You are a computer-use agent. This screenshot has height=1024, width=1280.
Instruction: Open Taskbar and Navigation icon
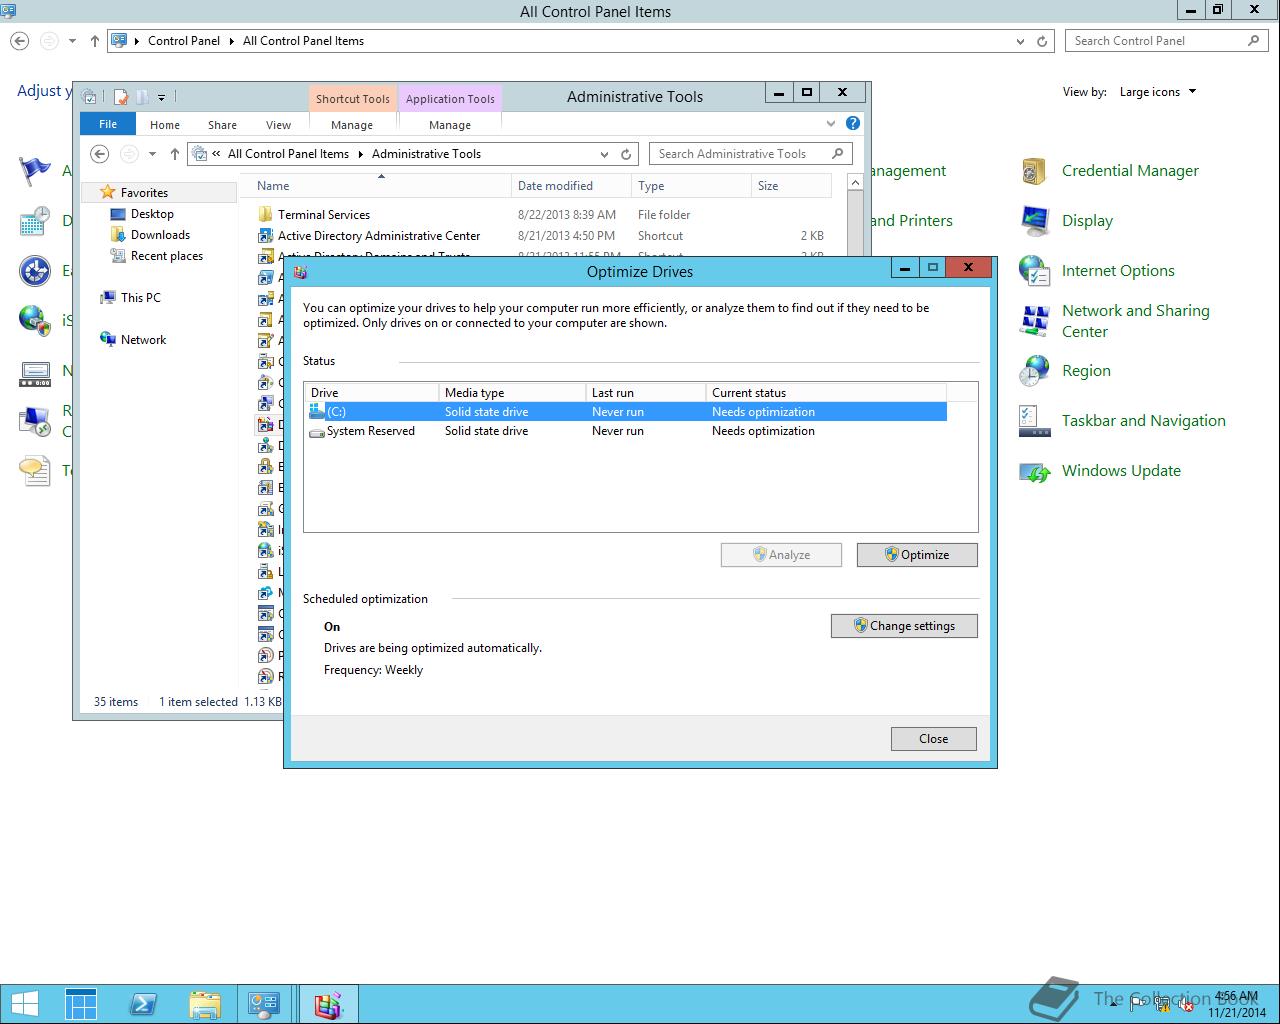(1034, 421)
